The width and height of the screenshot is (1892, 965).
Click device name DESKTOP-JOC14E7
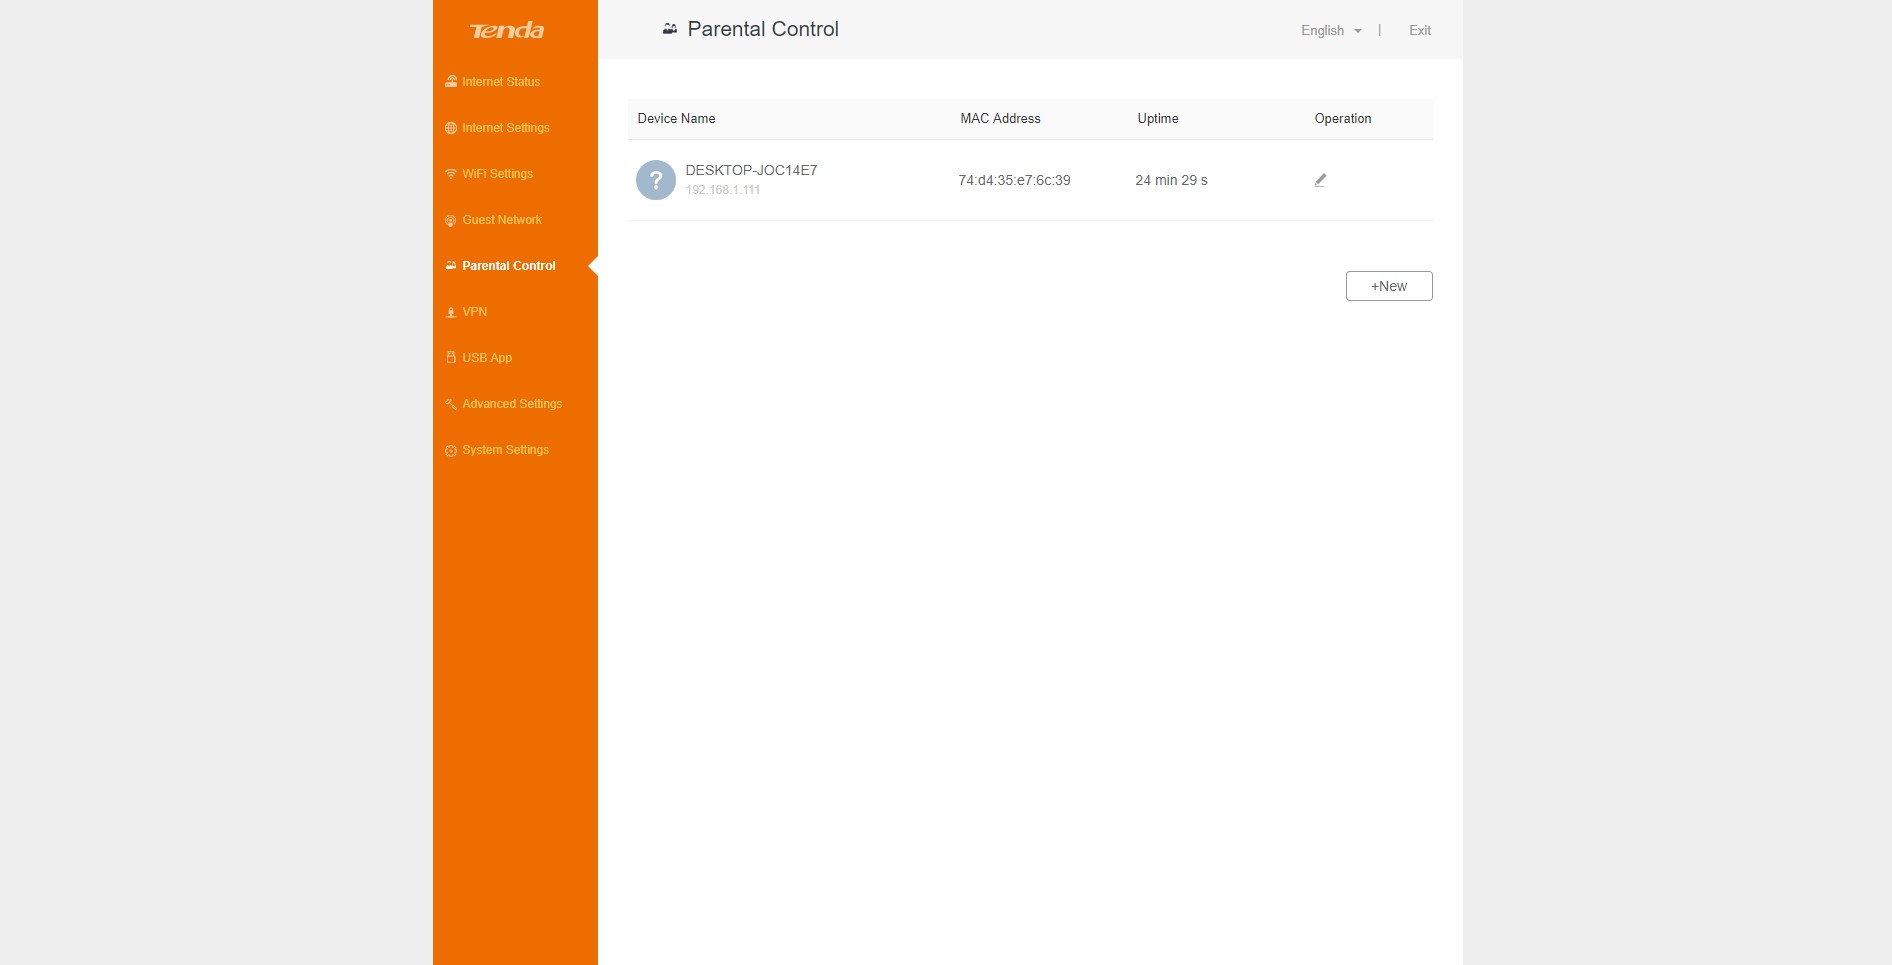point(751,170)
